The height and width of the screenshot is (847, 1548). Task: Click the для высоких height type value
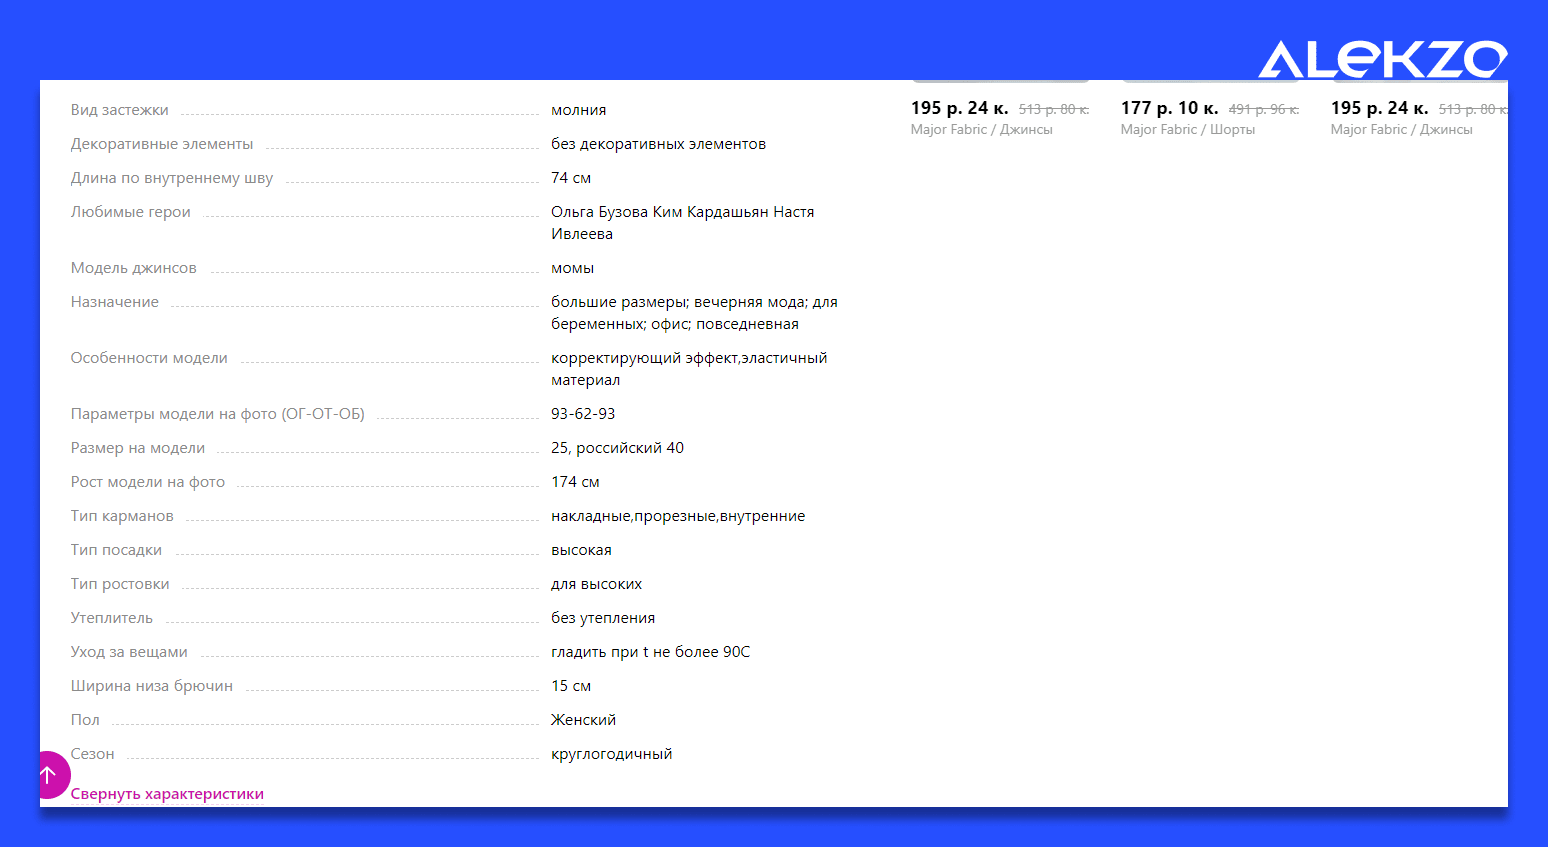point(596,584)
